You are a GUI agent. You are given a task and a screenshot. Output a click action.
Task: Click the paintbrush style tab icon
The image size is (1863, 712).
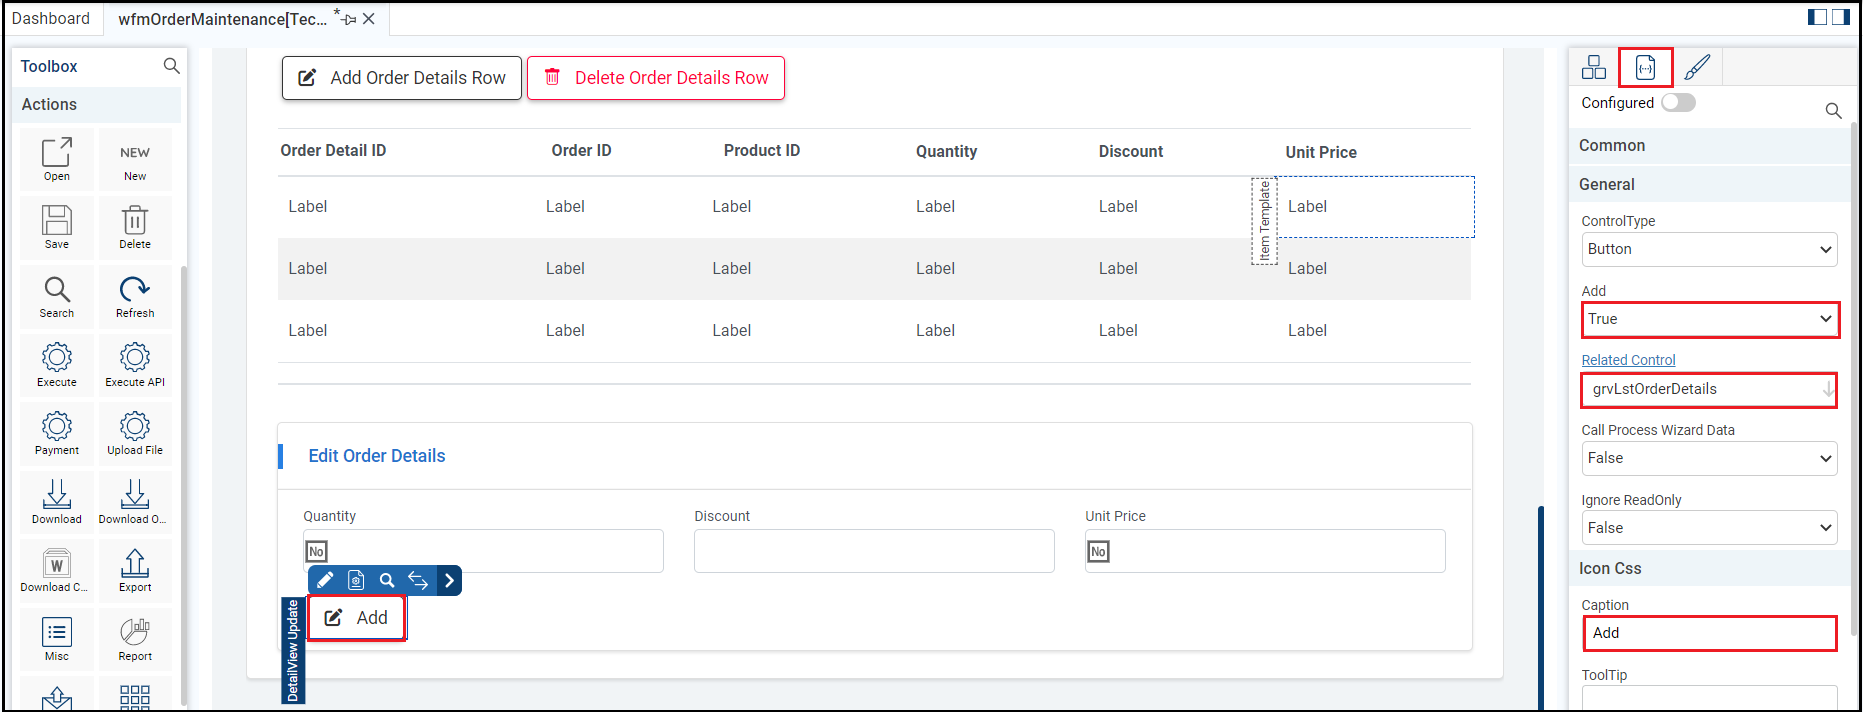[x=1697, y=67]
